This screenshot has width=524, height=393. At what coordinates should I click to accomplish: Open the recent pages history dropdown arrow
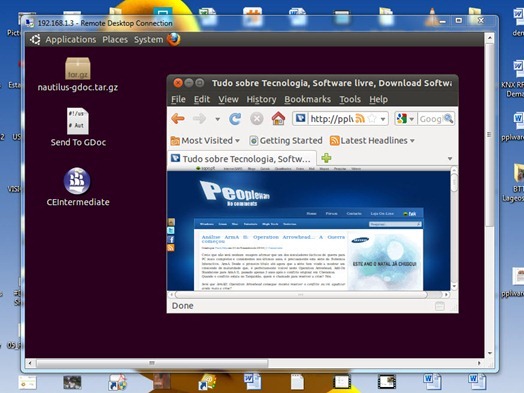pyautogui.click(x=218, y=119)
